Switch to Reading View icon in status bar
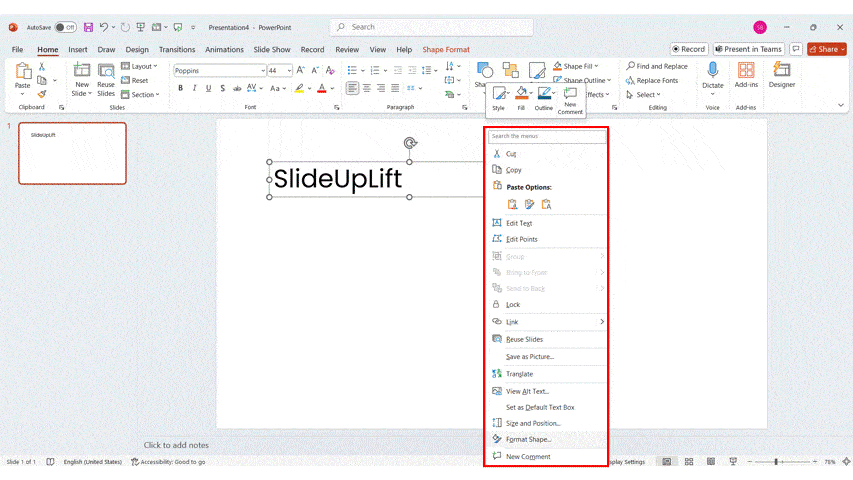 710,461
